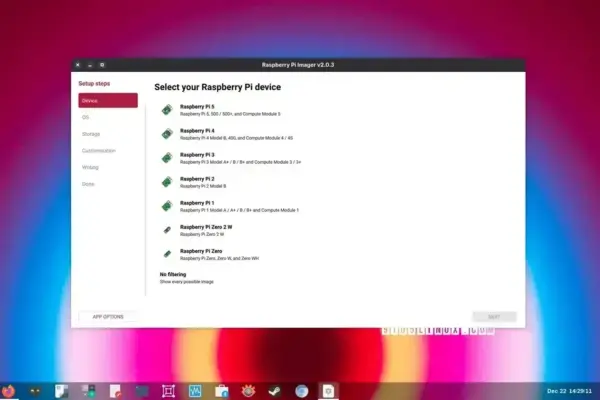Screen dimensions: 600x400
Task: Open the orange eye-shaped app in taskbar
Action: (248, 391)
